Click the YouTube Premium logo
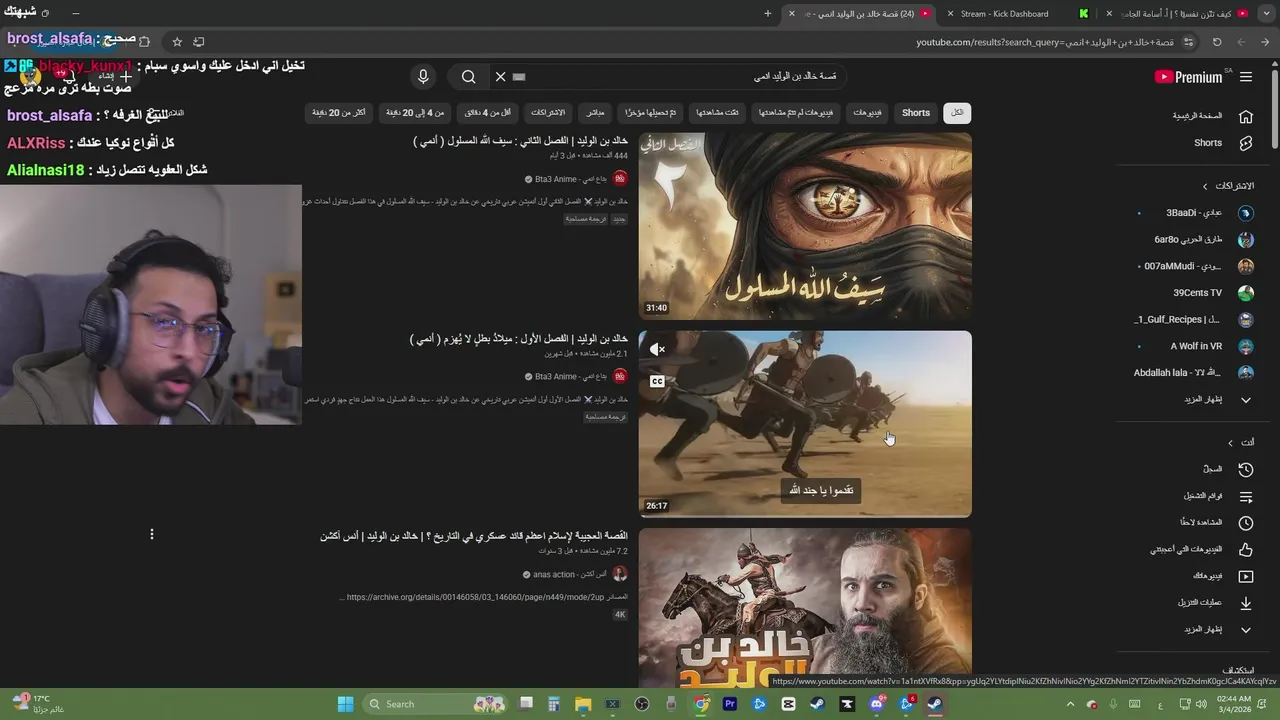The width and height of the screenshot is (1280, 720). coord(1189,77)
